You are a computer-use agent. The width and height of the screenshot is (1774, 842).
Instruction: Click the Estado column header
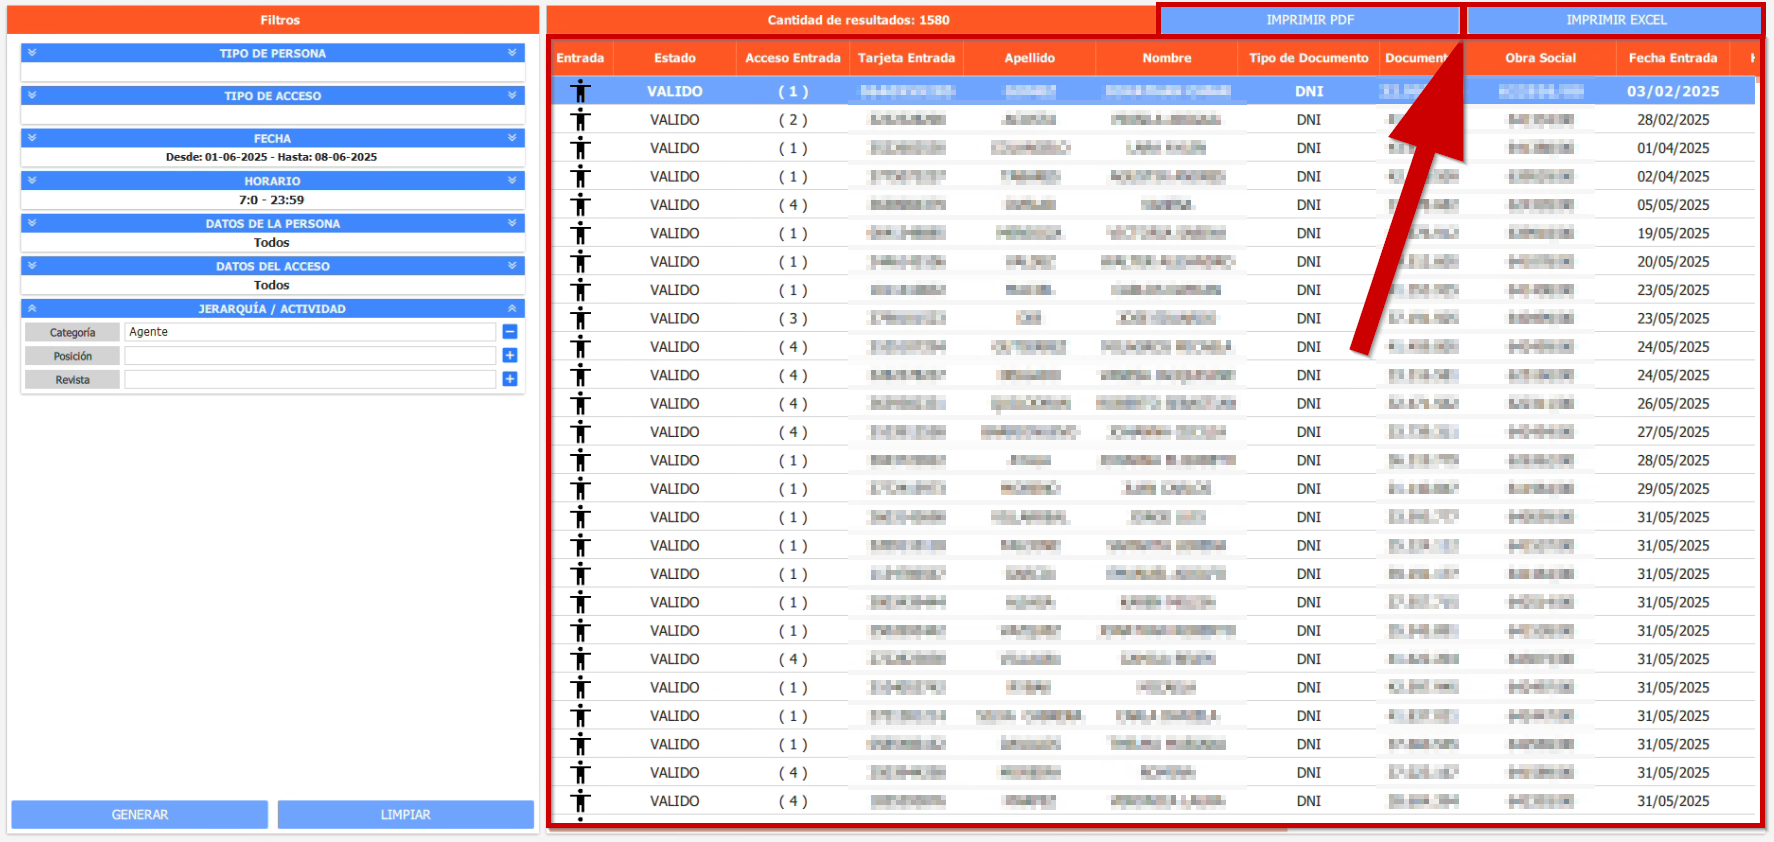pos(674,58)
